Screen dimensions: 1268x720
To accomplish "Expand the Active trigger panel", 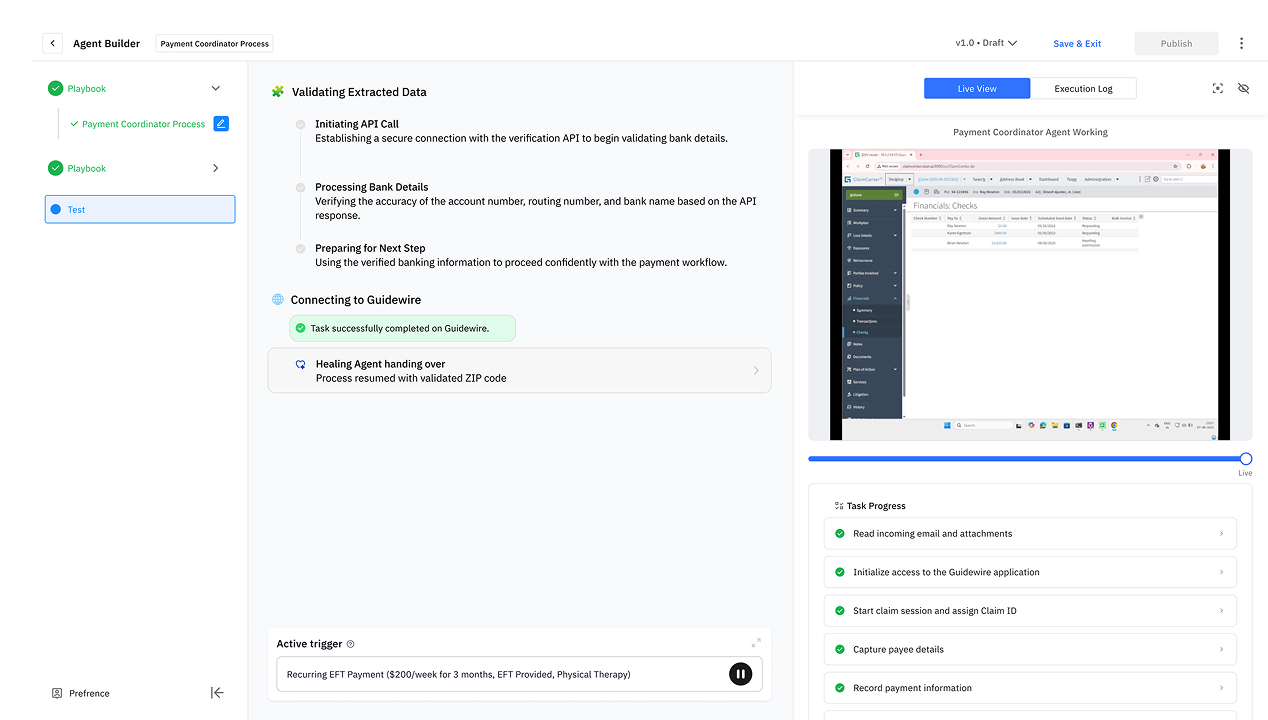I will (756, 643).
